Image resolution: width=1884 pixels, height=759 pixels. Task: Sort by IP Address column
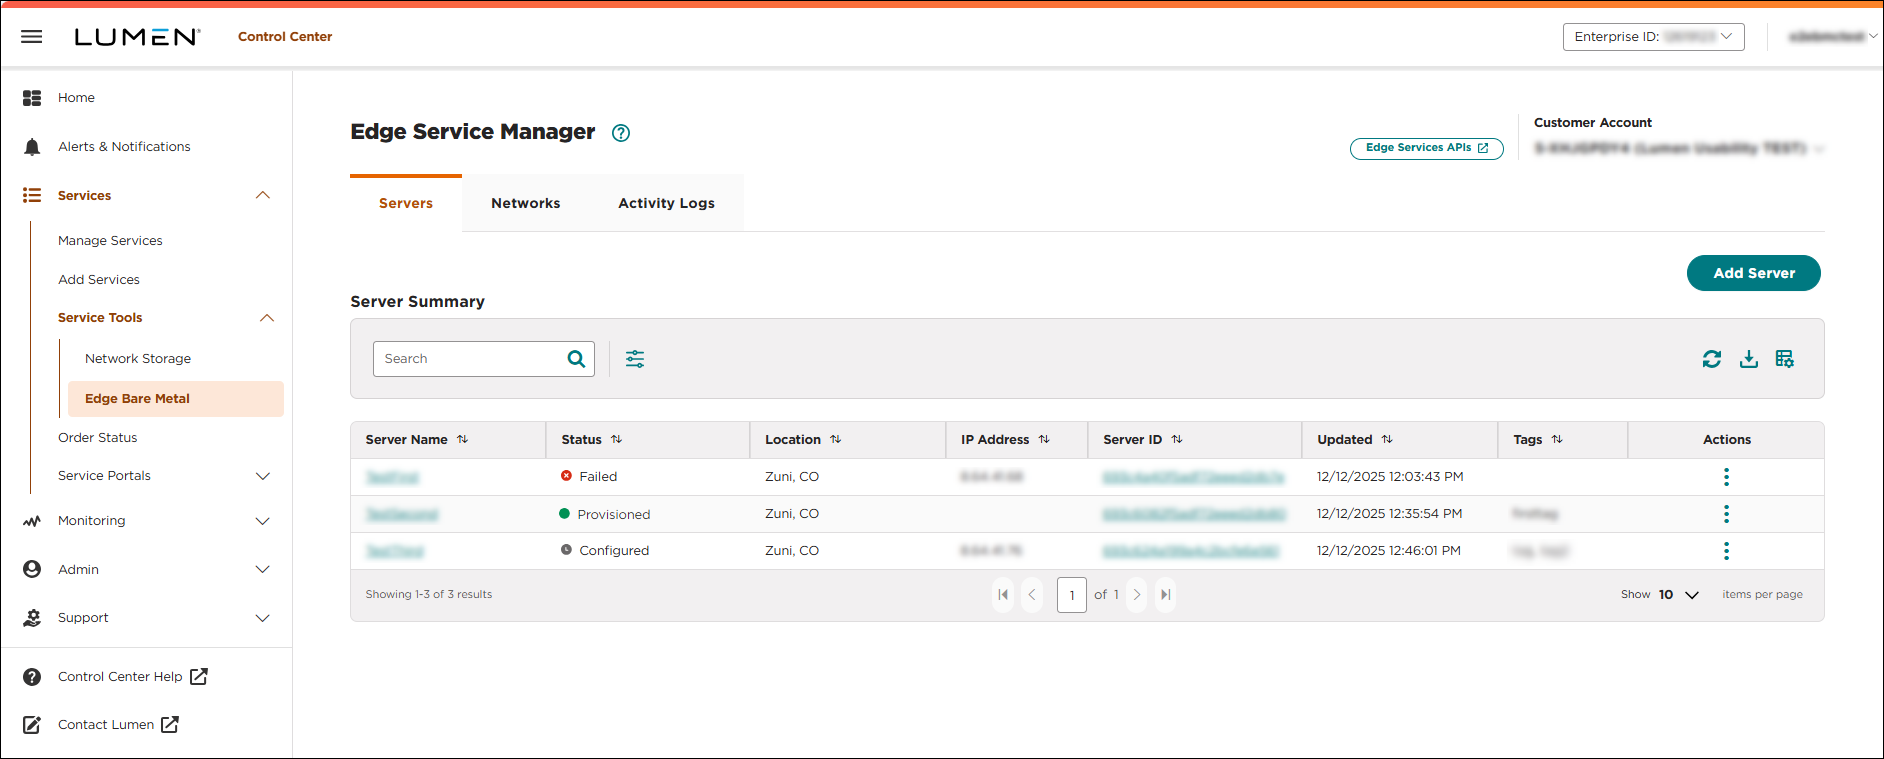tap(1044, 440)
